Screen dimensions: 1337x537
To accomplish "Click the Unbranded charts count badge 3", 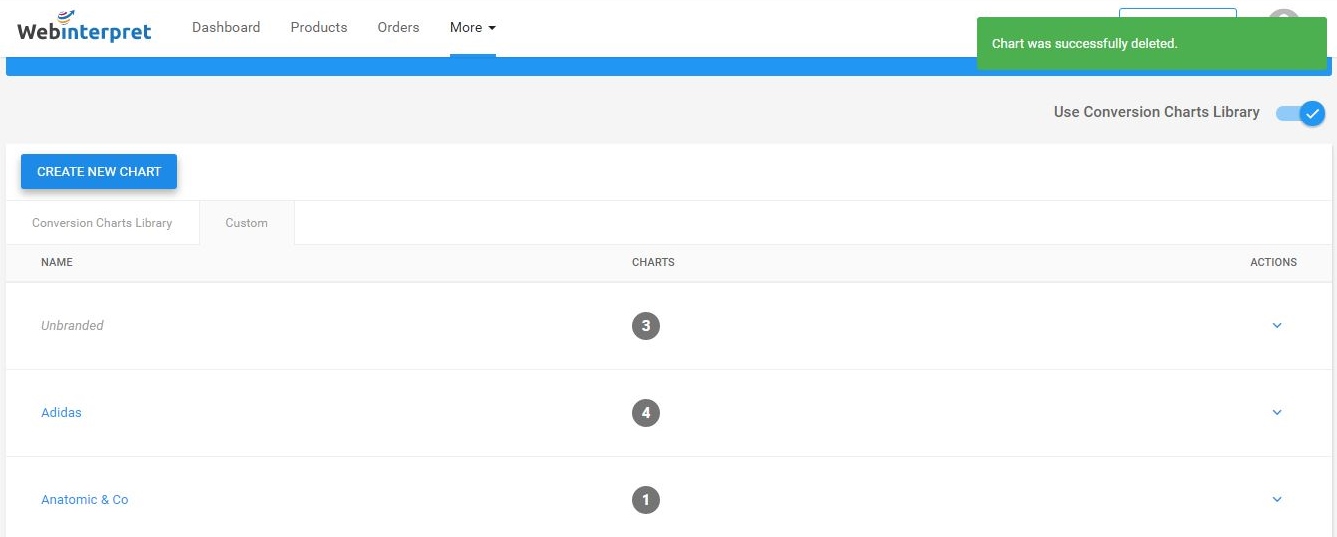I will point(646,326).
